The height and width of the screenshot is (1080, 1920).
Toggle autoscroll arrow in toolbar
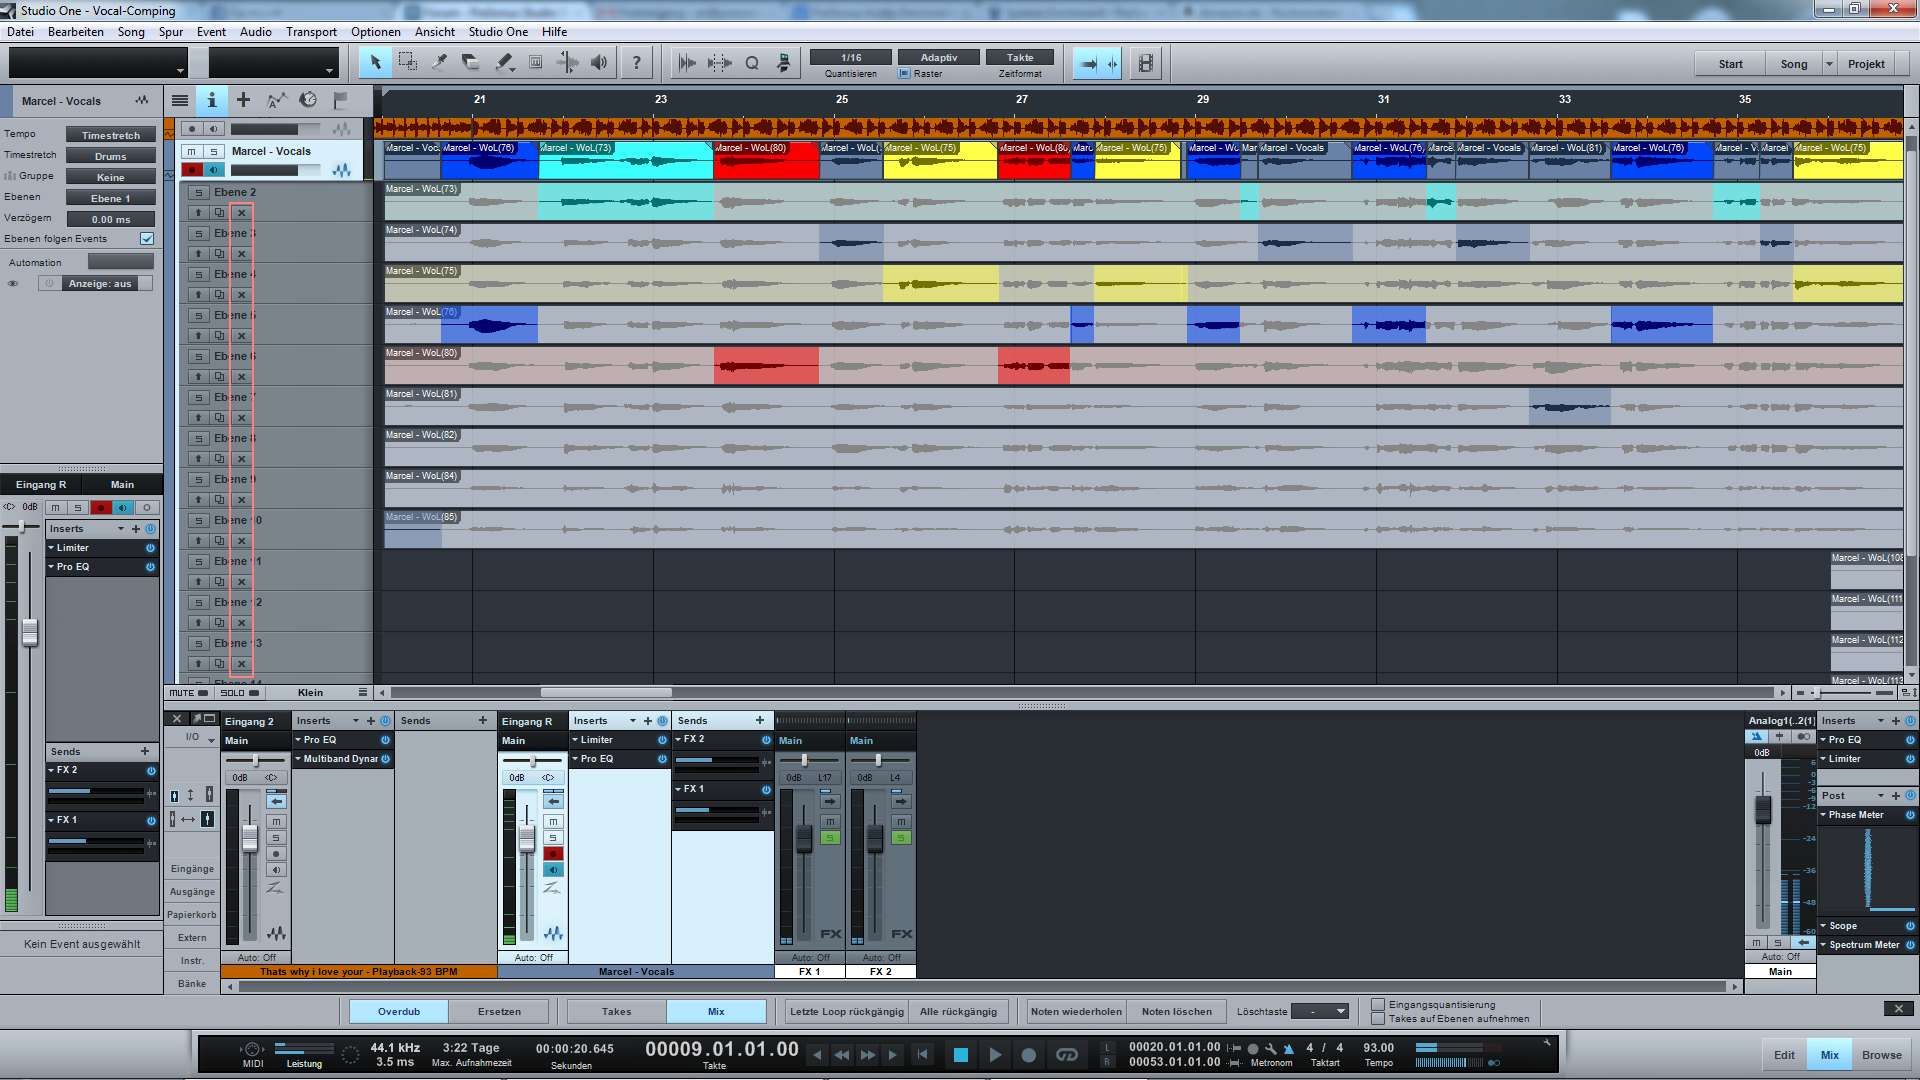[x=1088, y=63]
